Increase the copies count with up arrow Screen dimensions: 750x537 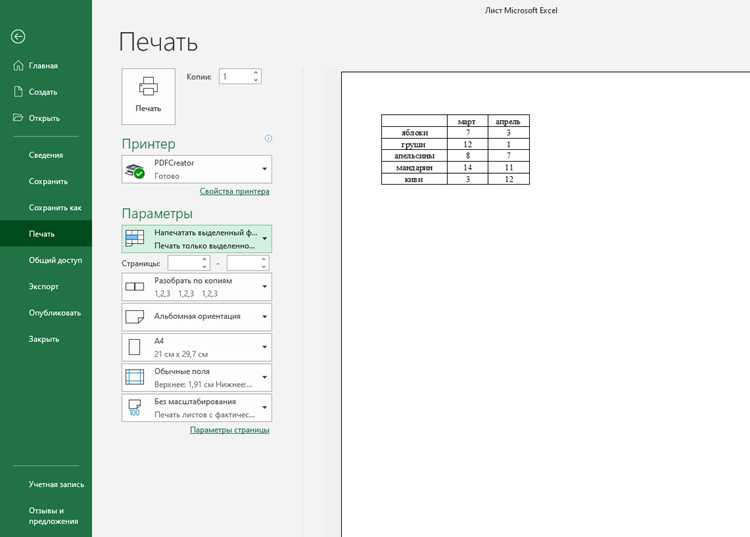256,73
